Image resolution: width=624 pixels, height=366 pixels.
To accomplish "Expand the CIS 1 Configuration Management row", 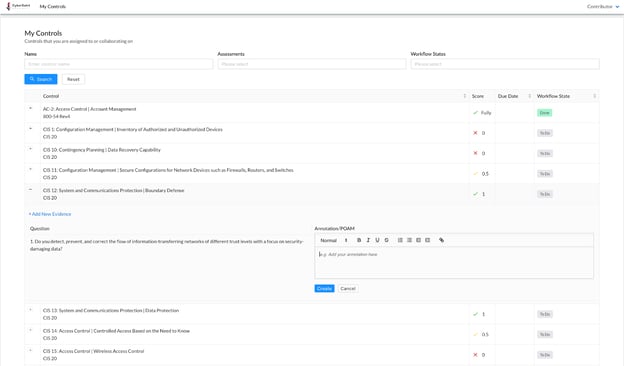I will click(31, 129).
